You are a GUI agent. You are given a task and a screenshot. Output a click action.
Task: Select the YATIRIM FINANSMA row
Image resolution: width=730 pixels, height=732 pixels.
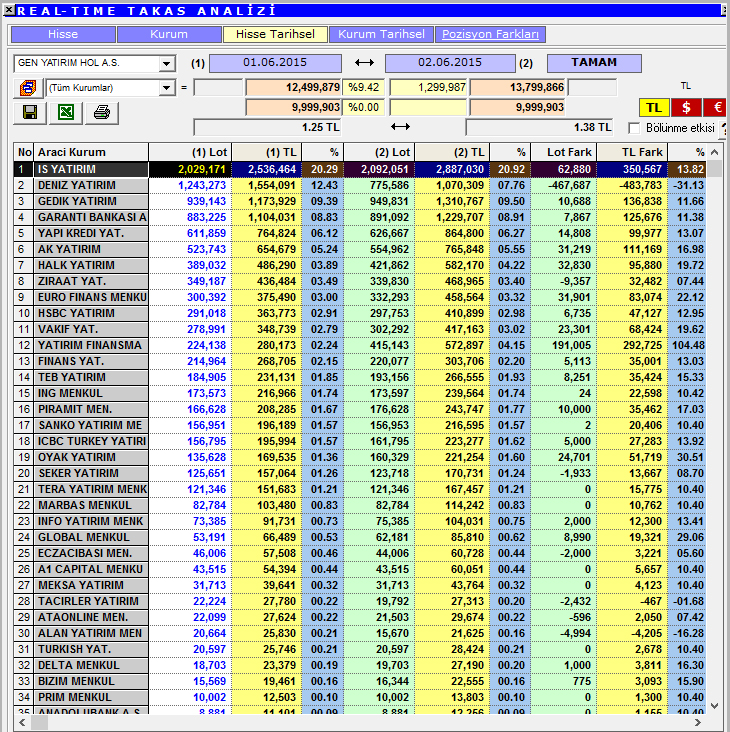click(x=360, y=345)
